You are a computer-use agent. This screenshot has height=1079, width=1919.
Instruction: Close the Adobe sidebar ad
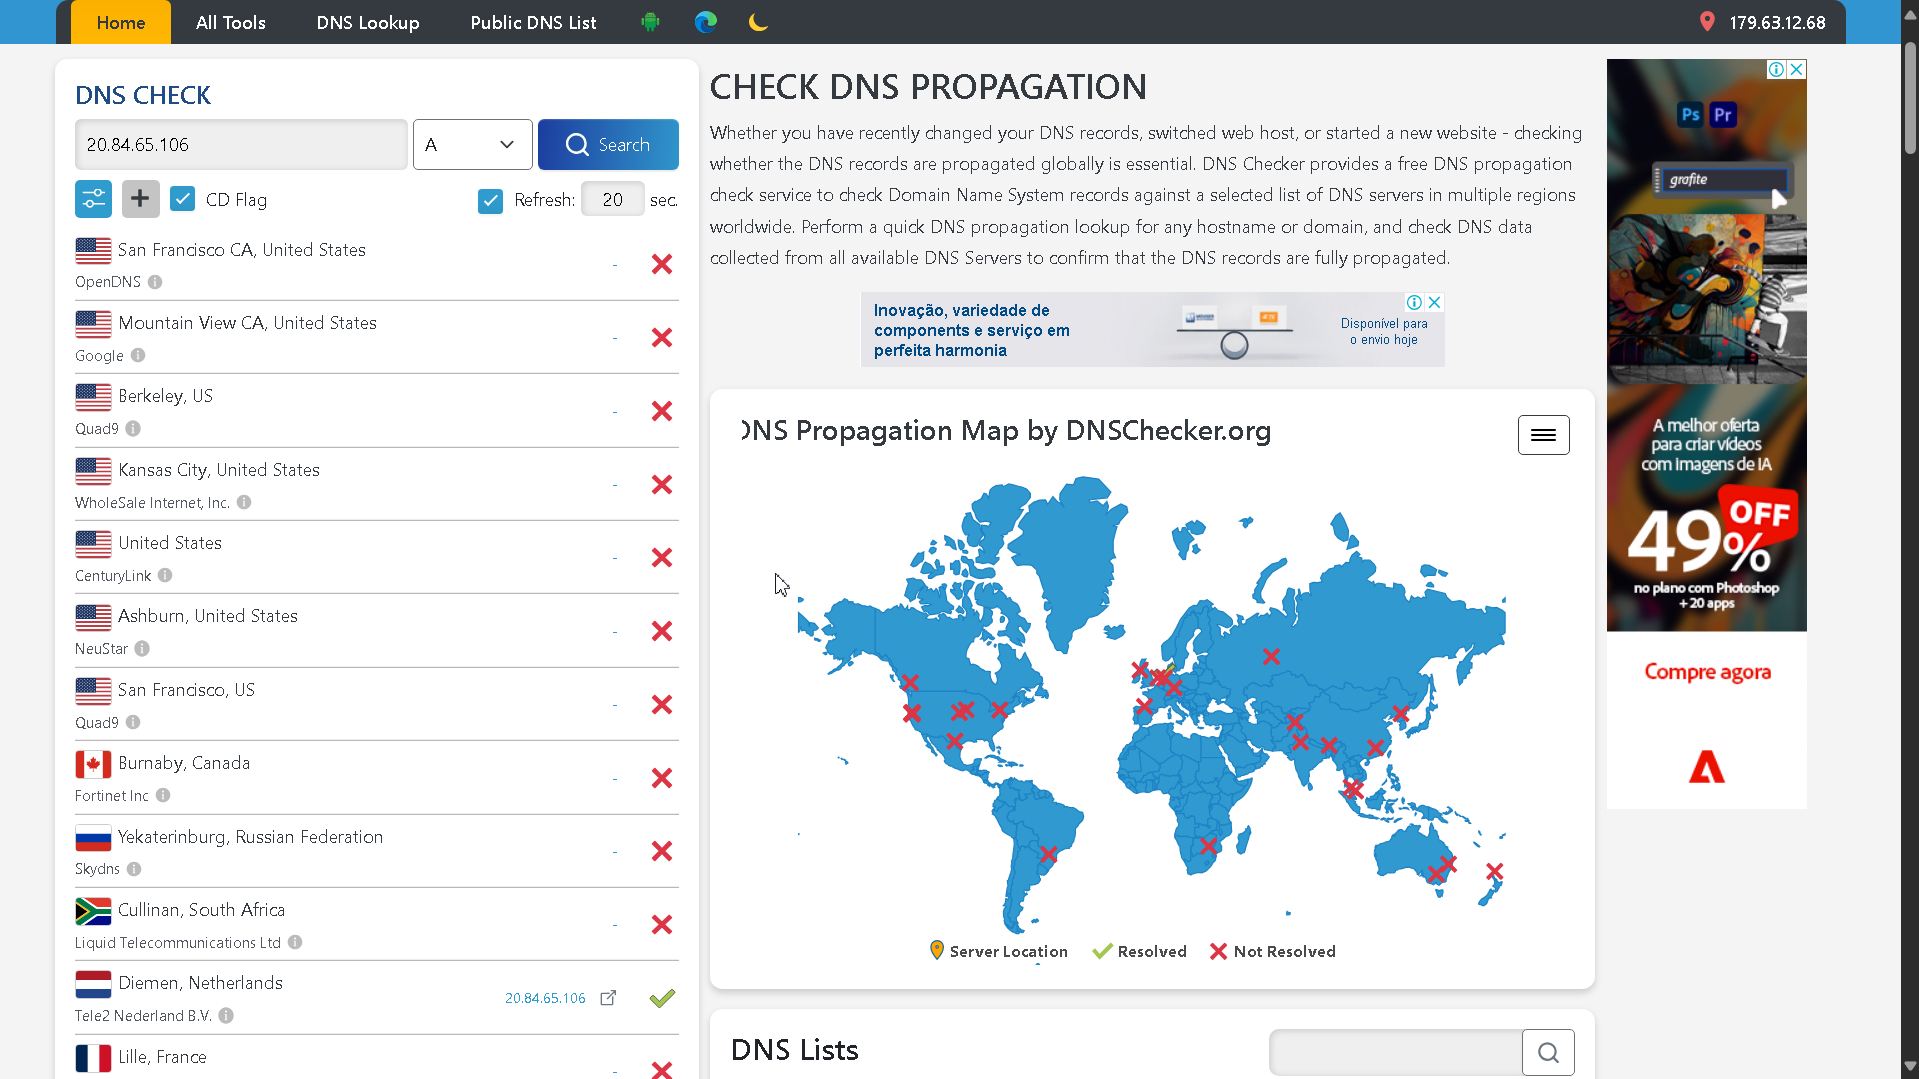coord(1797,69)
